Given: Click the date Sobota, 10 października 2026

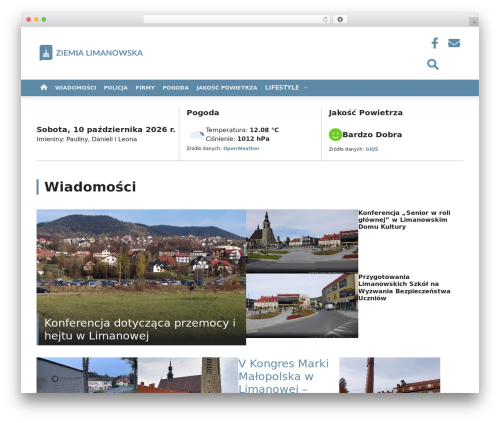Looking at the screenshot, I should [106, 129].
